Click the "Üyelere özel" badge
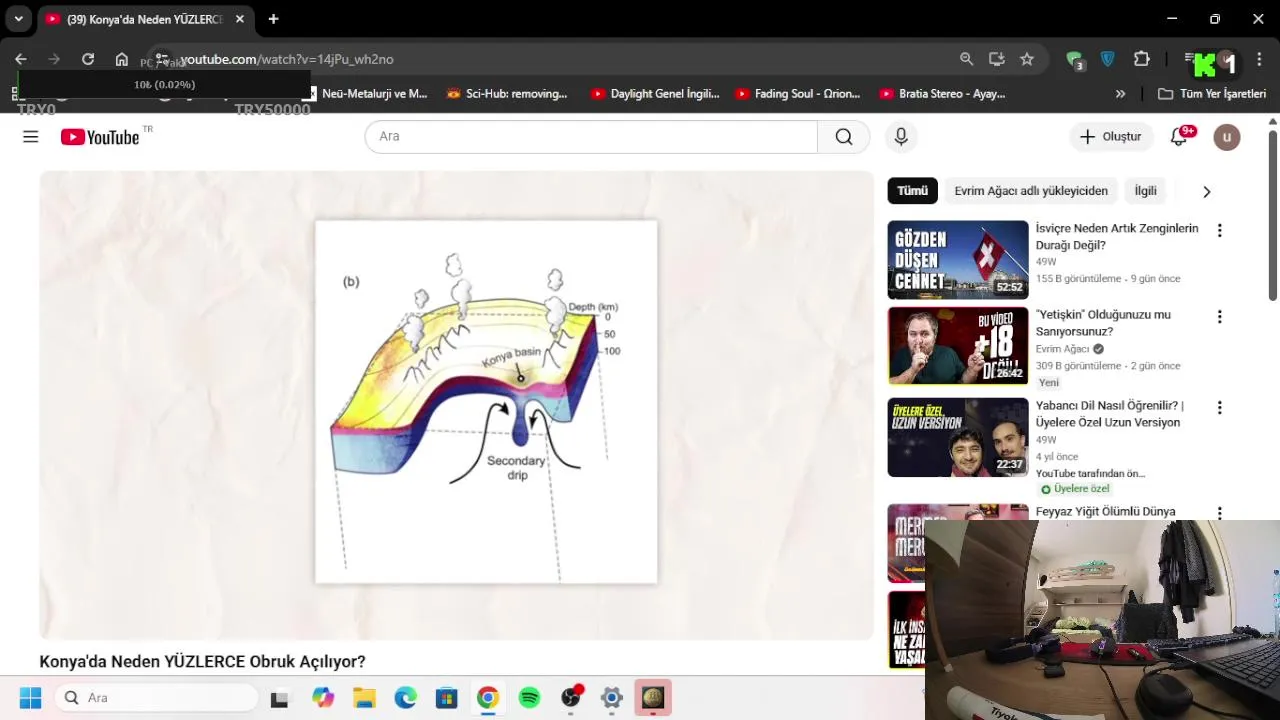 pos(1076,489)
